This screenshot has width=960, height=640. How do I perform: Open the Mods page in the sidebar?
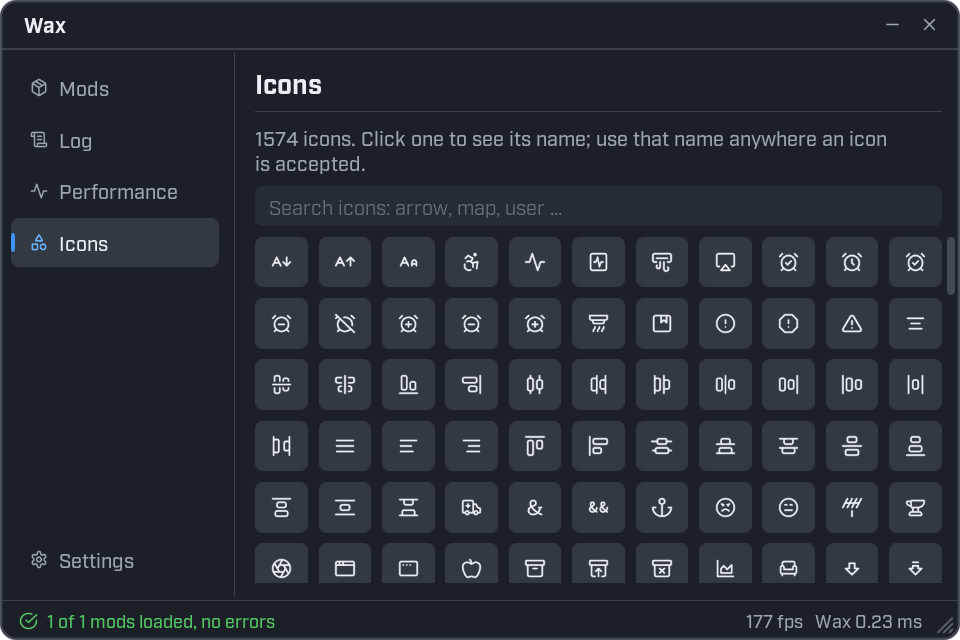click(x=114, y=89)
